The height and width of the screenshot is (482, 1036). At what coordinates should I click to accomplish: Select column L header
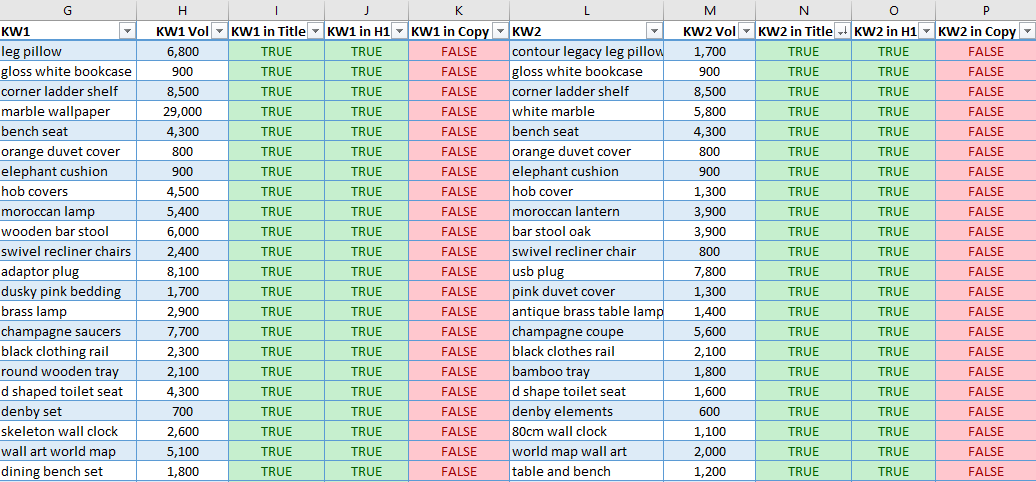(x=586, y=10)
